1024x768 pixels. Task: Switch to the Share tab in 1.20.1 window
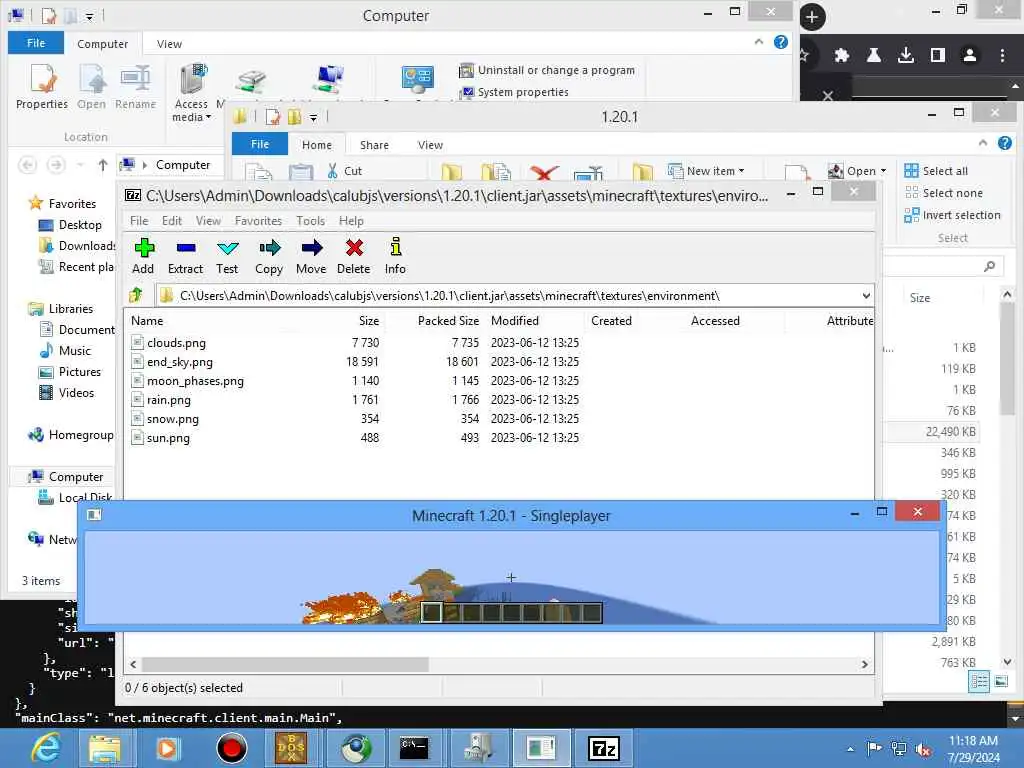[x=374, y=145]
